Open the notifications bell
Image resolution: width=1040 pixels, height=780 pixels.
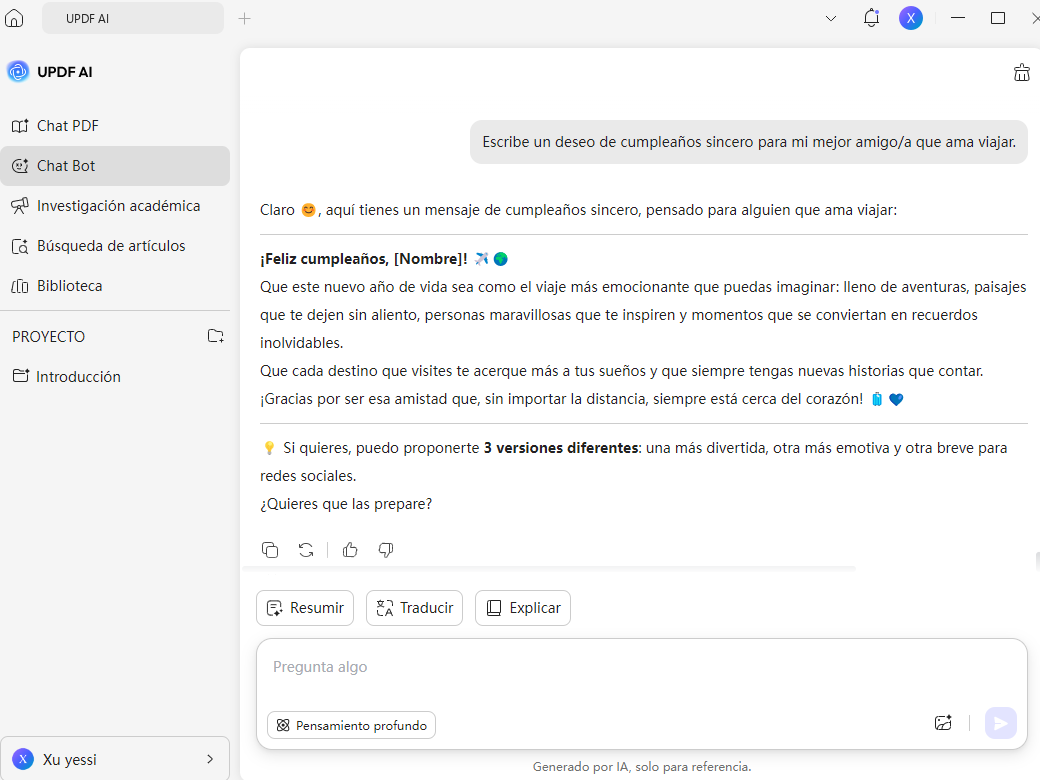point(871,18)
